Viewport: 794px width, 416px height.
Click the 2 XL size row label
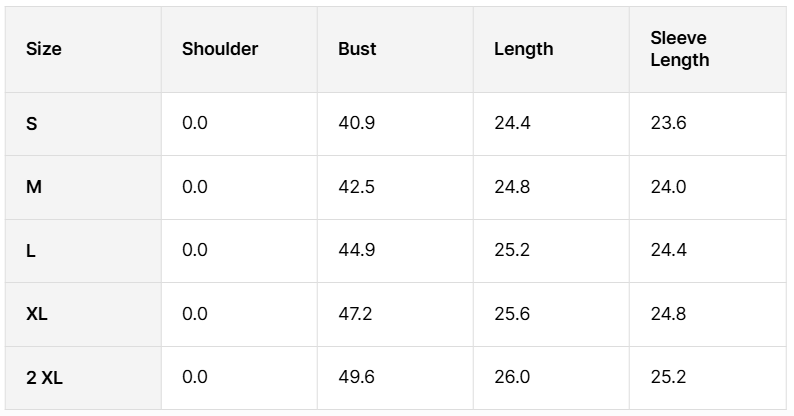tap(45, 378)
